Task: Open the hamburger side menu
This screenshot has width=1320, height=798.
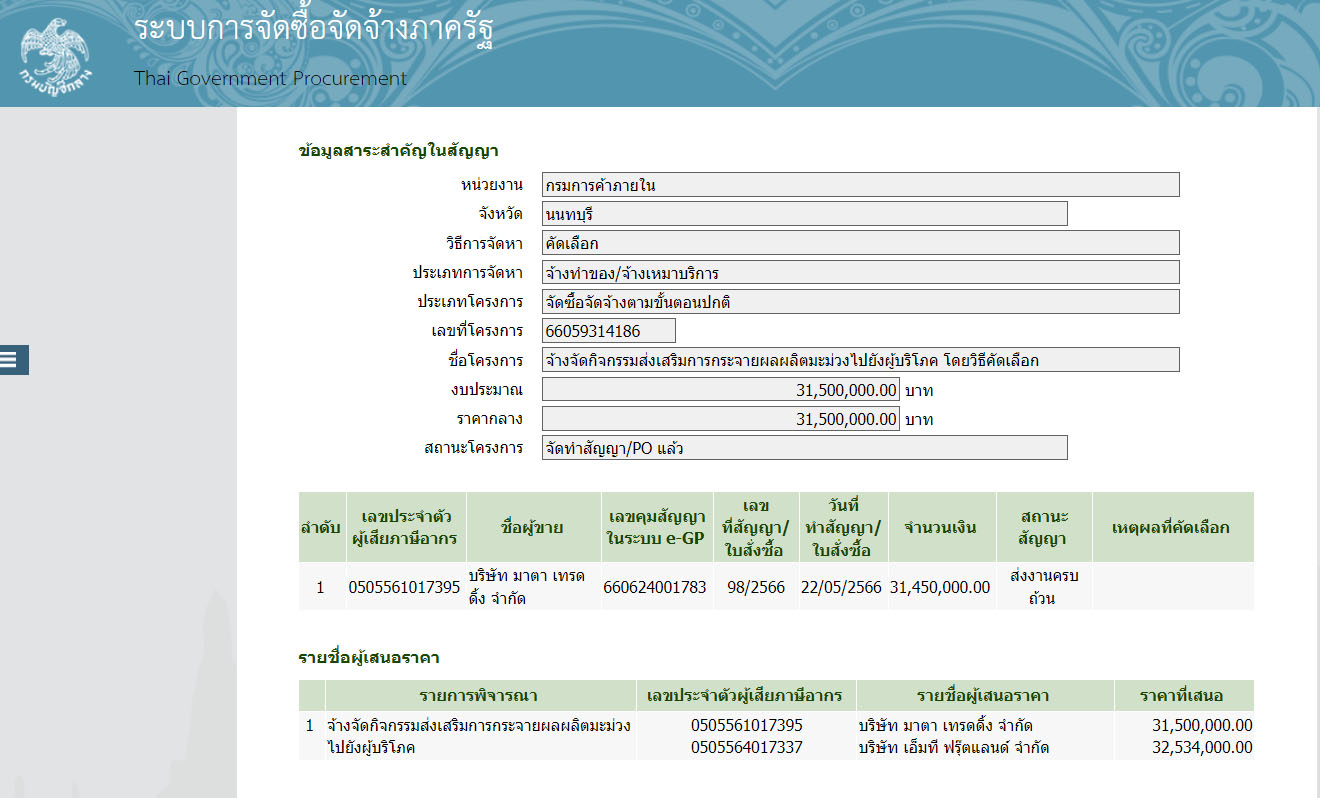Action: tap(14, 360)
